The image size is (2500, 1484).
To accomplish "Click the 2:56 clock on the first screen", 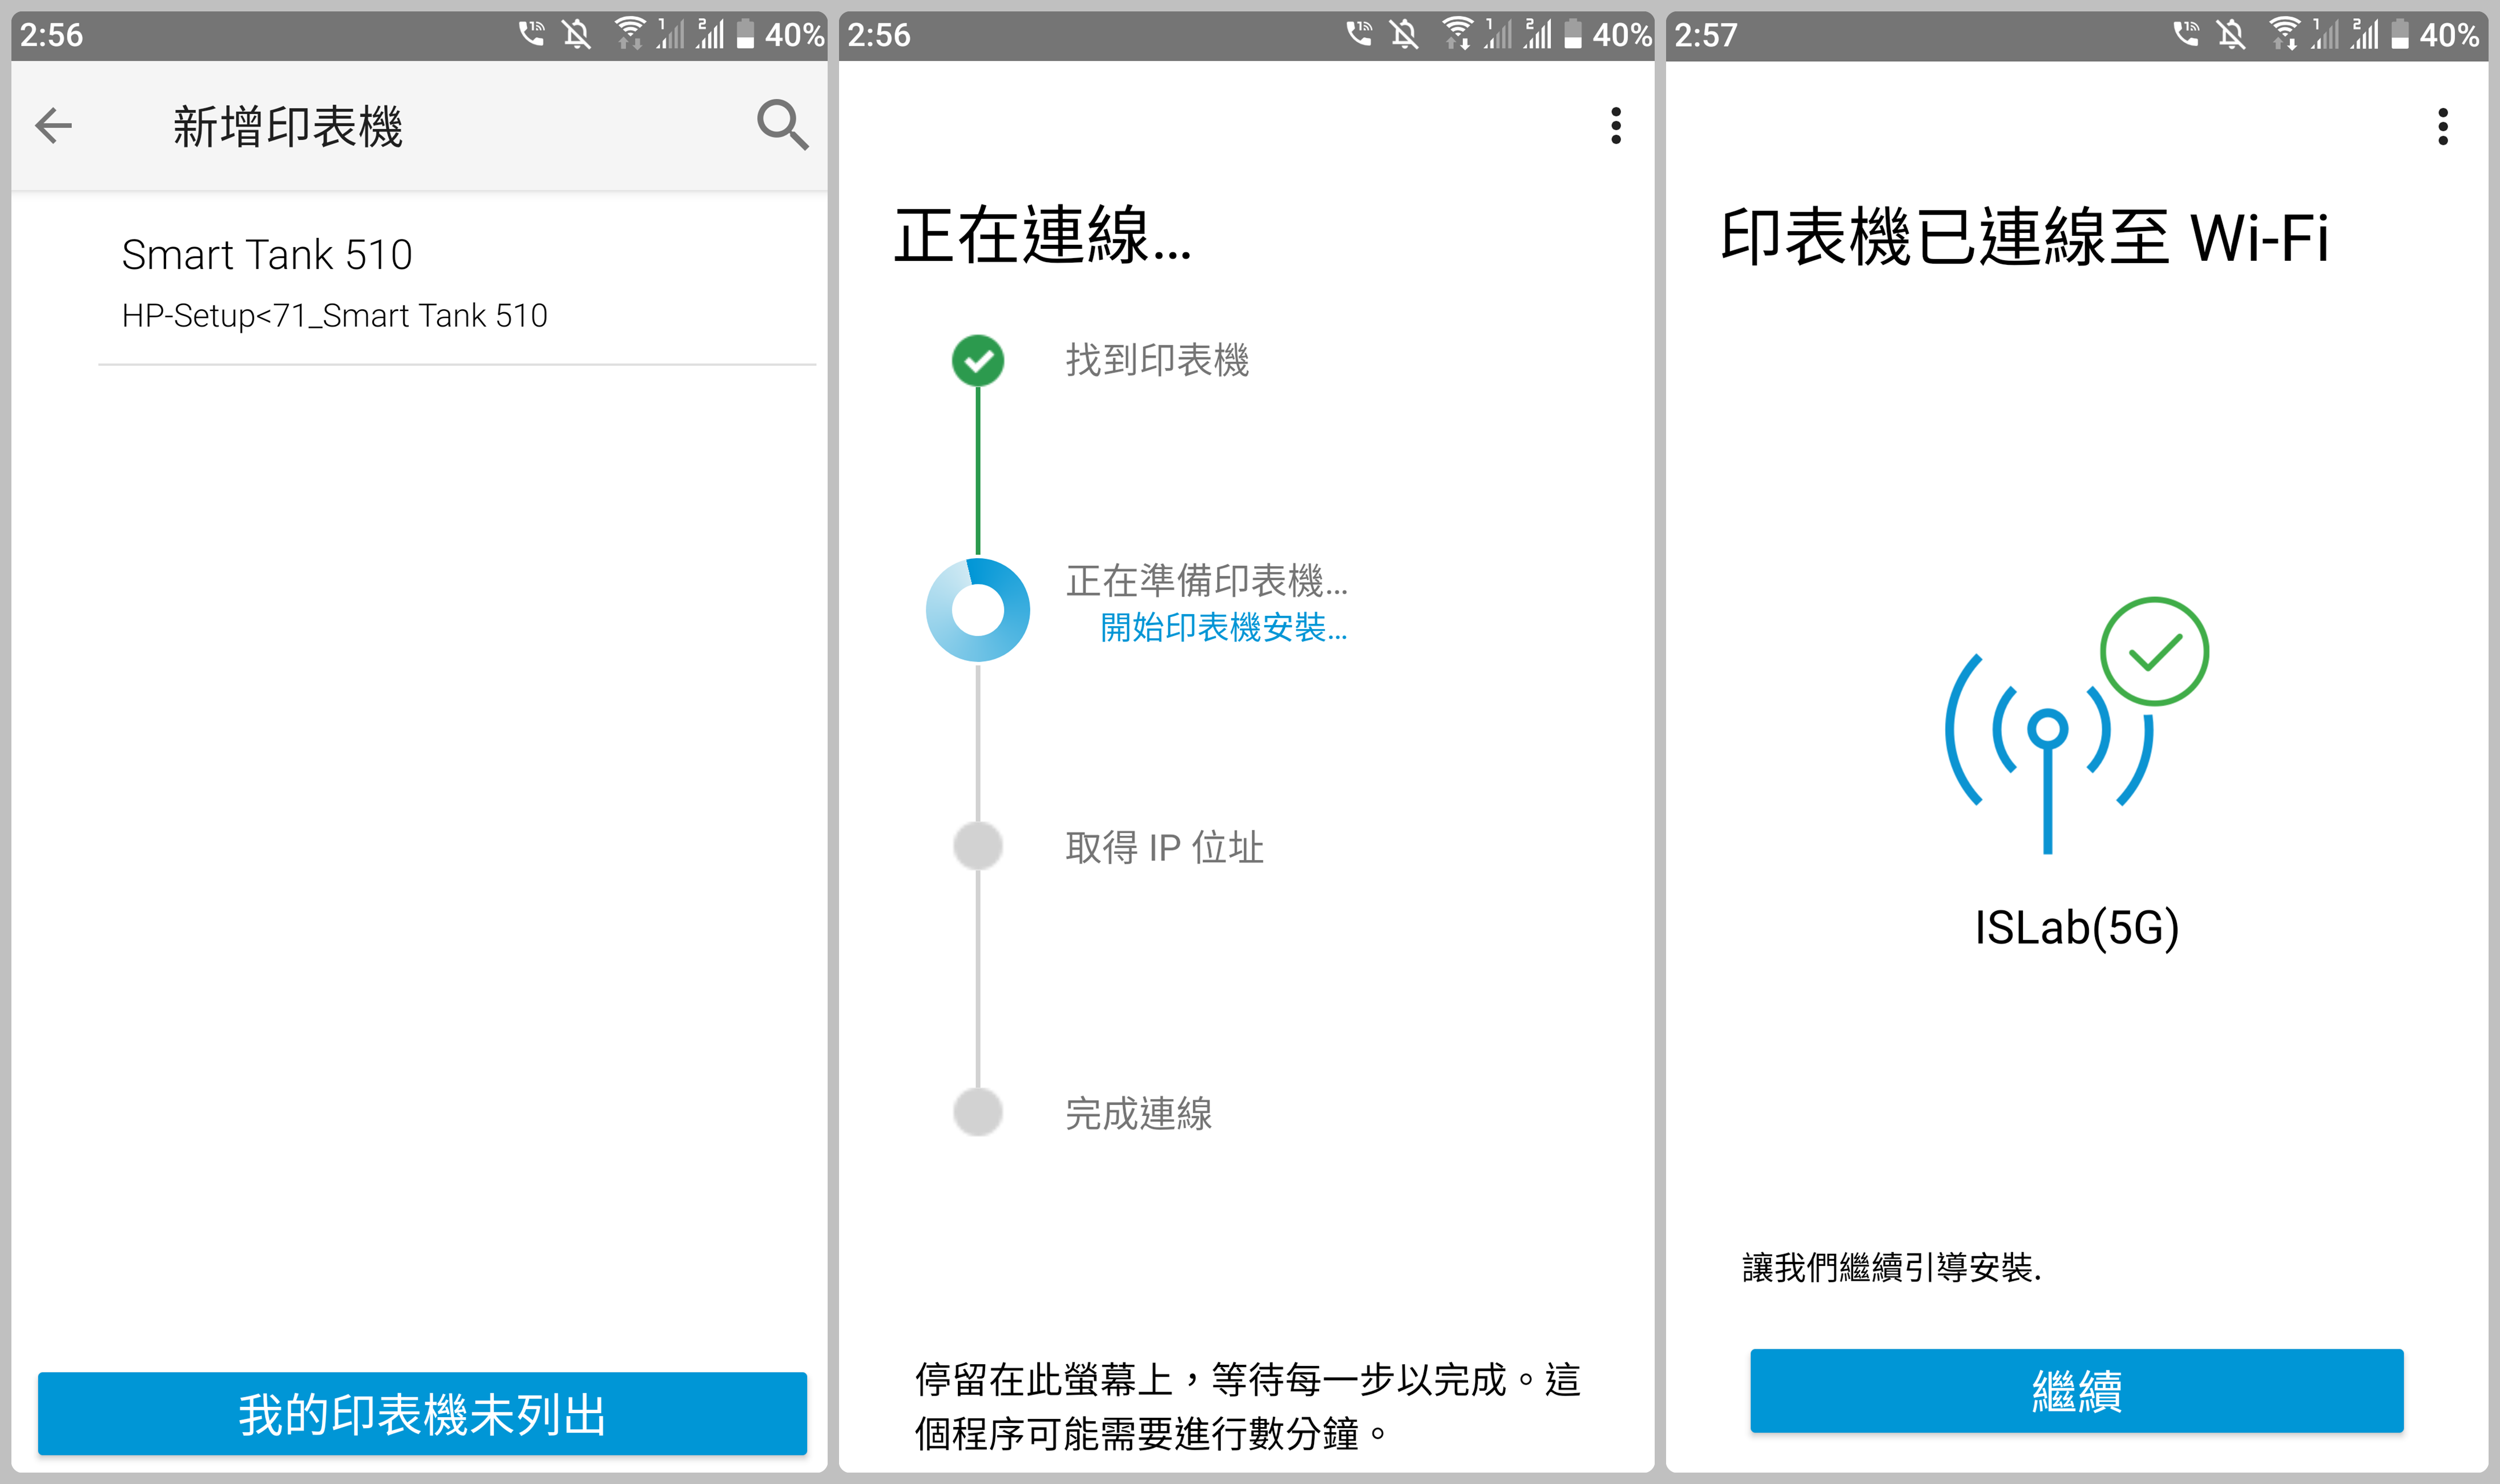I will 51,35.
